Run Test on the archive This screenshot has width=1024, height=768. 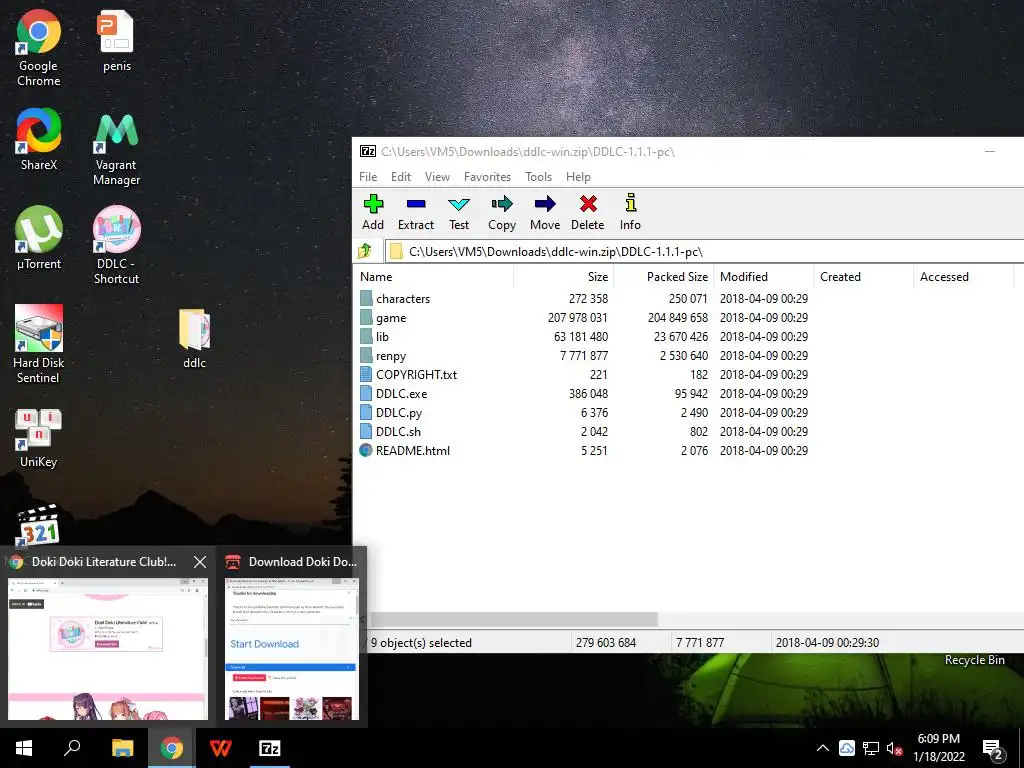point(459,212)
